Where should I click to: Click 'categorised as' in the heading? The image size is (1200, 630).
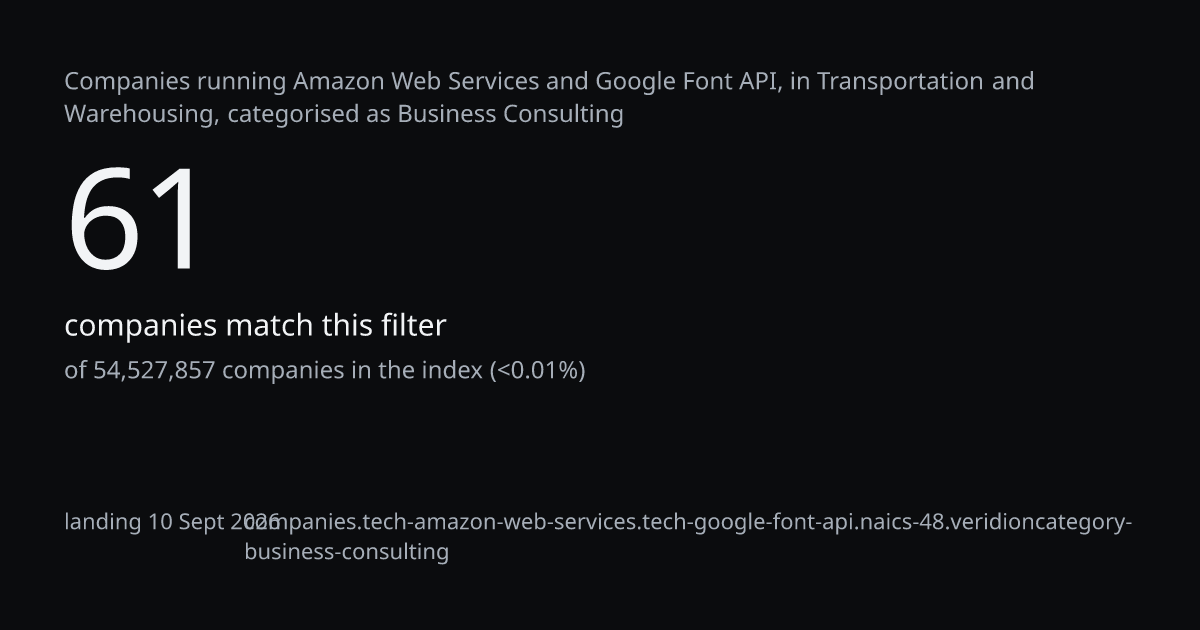point(309,114)
